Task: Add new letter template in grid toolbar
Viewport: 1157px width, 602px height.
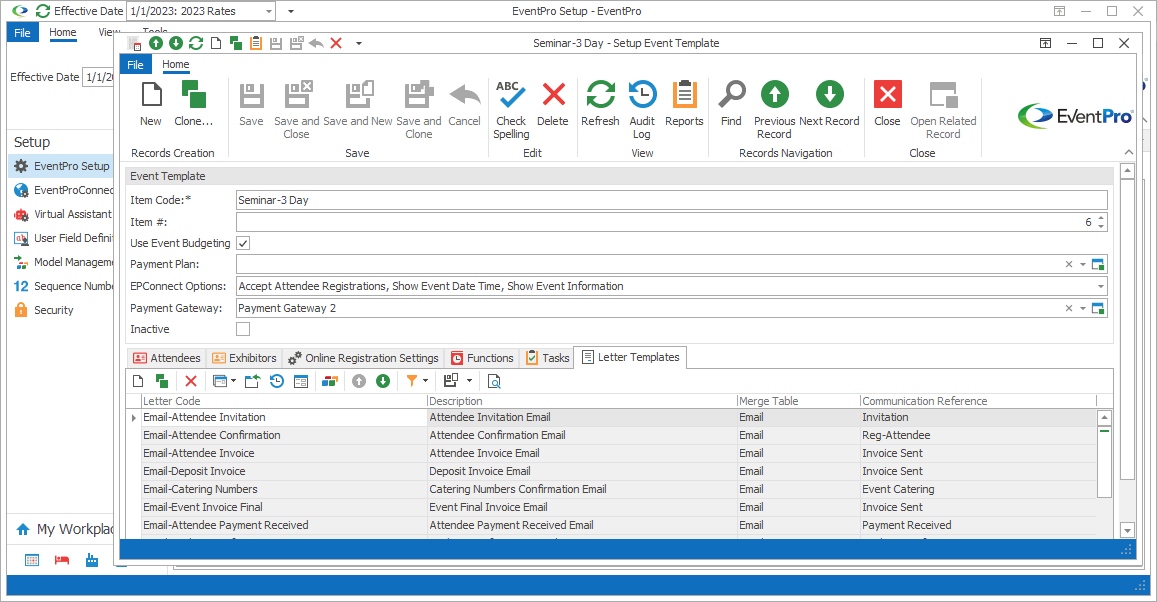Action: (x=138, y=381)
